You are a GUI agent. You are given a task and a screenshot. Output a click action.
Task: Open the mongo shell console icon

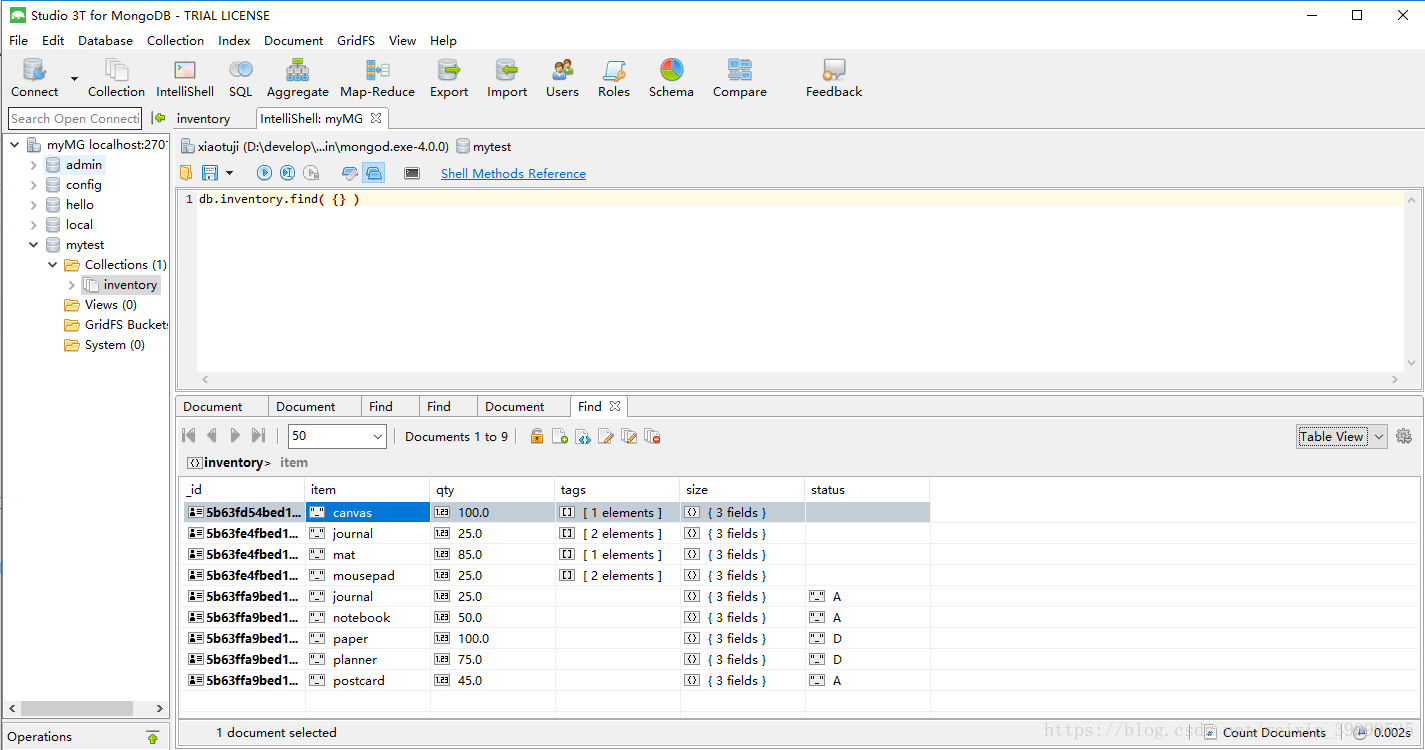[412, 173]
